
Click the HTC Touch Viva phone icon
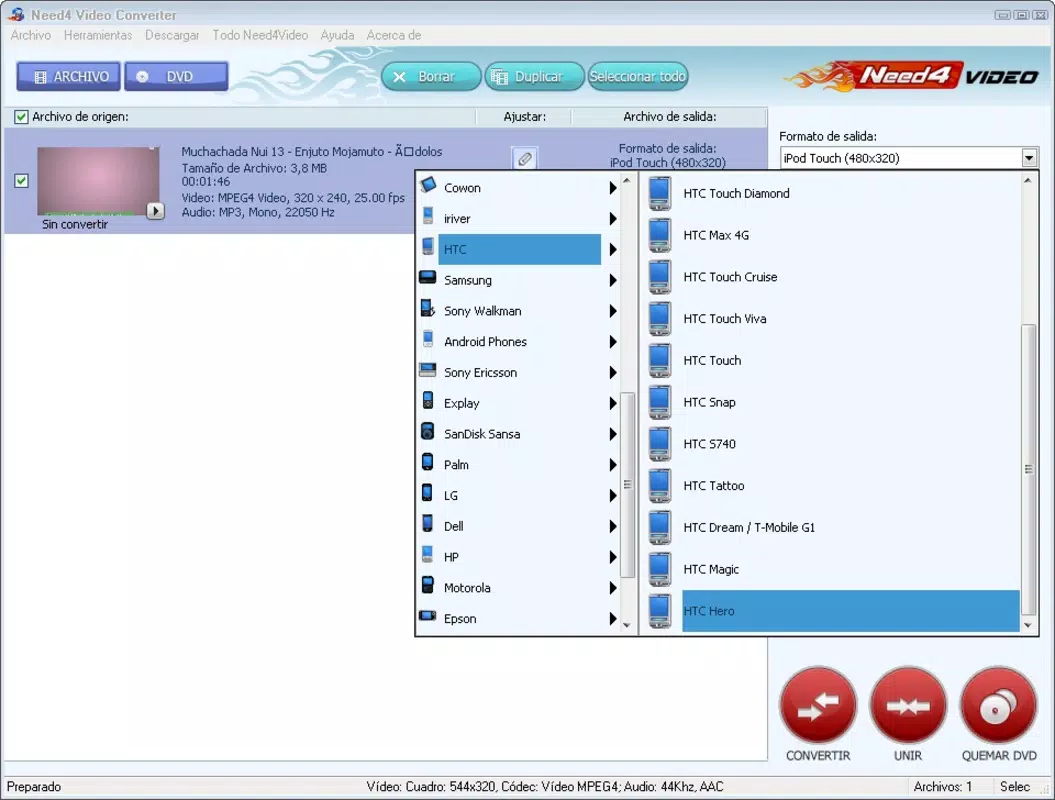(x=660, y=319)
